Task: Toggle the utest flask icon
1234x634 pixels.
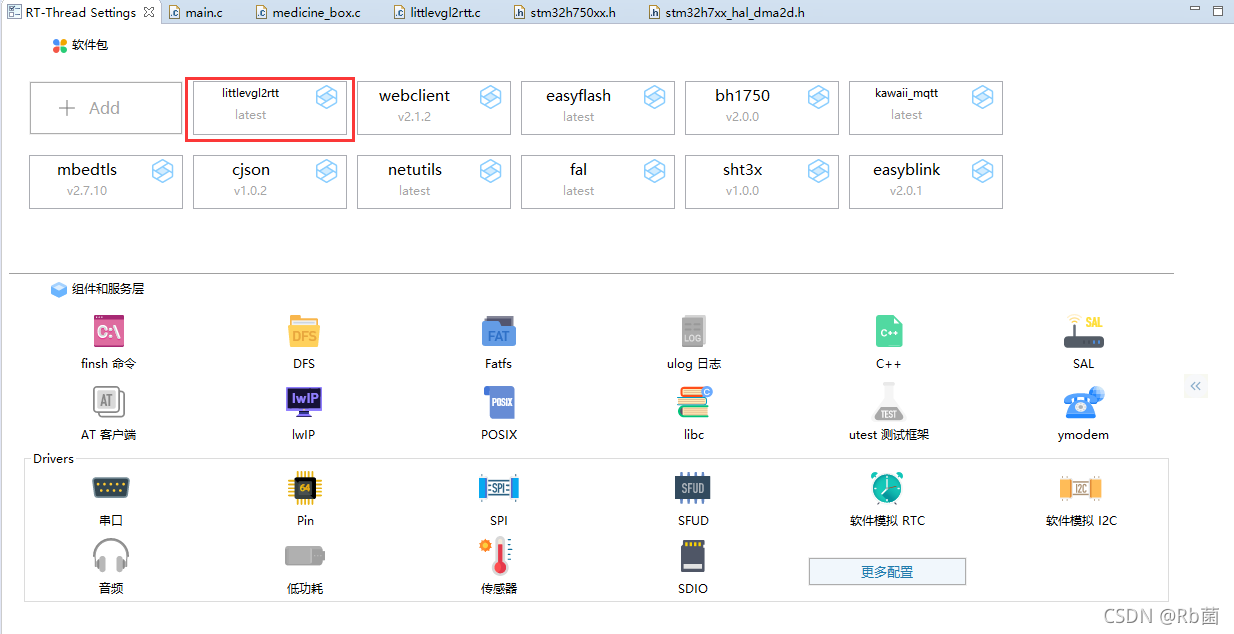Action: point(888,402)
